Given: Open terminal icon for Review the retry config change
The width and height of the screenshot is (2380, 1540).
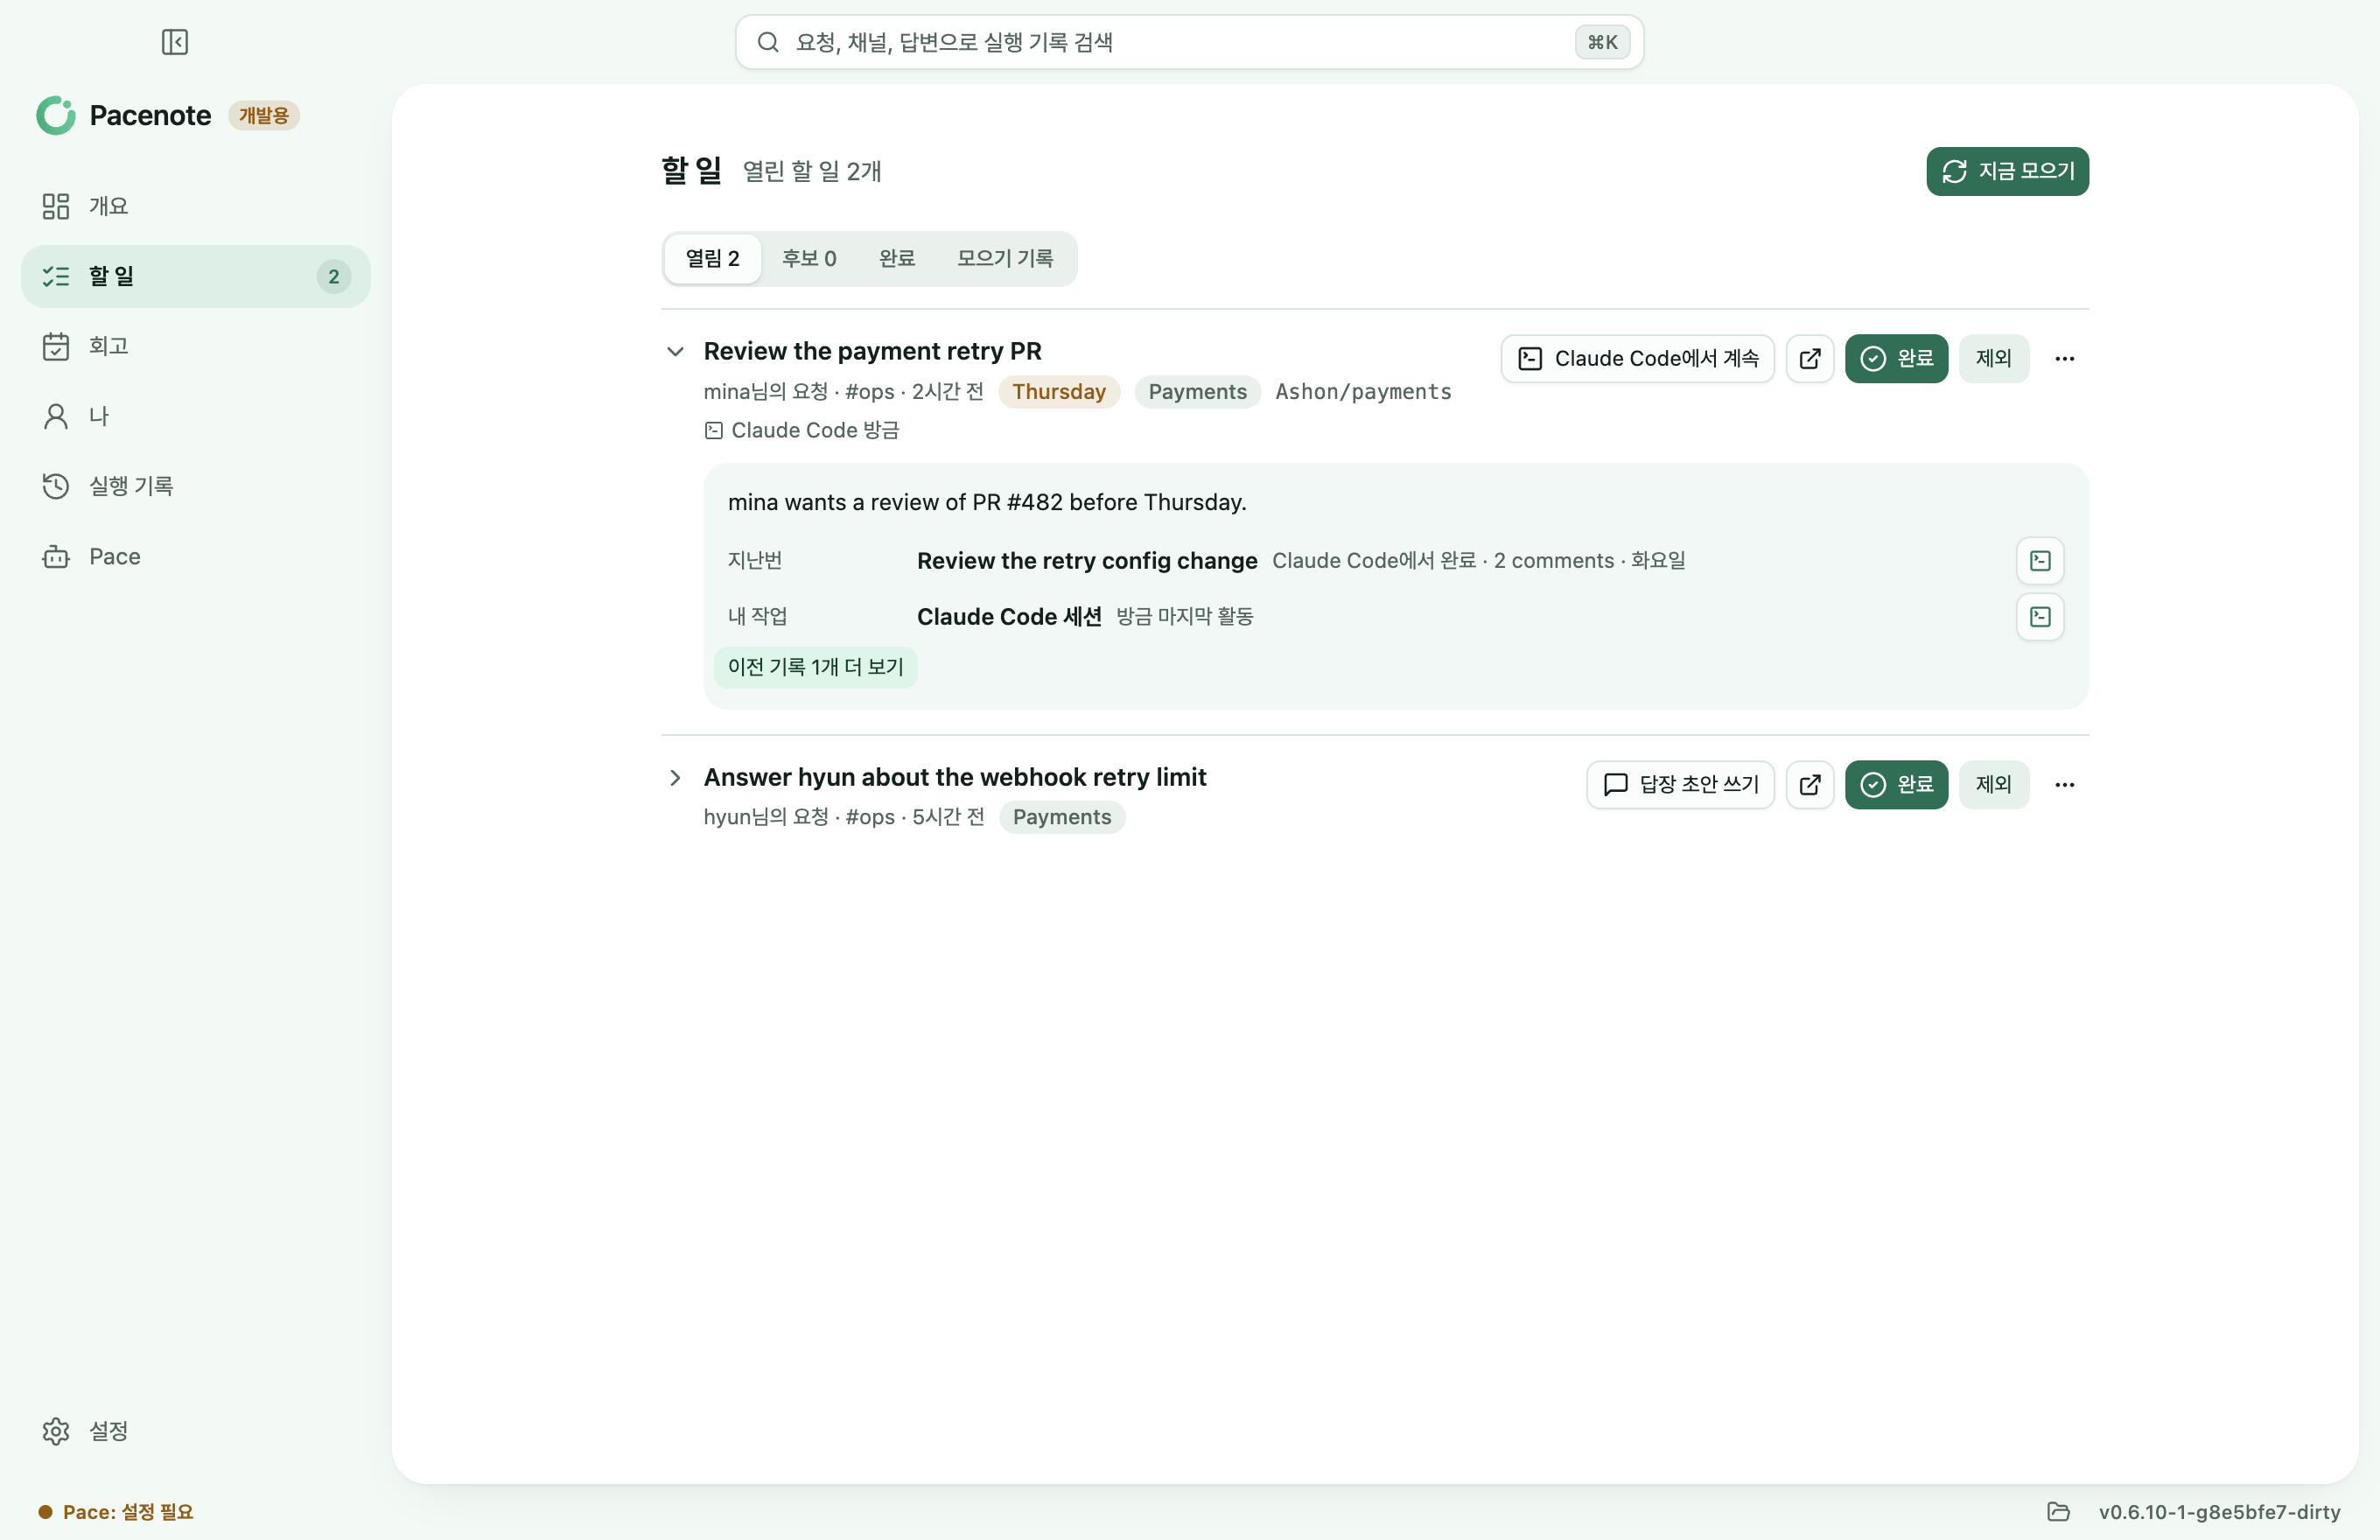Looking at the screenshot, I should click(x=2040, y=561).
